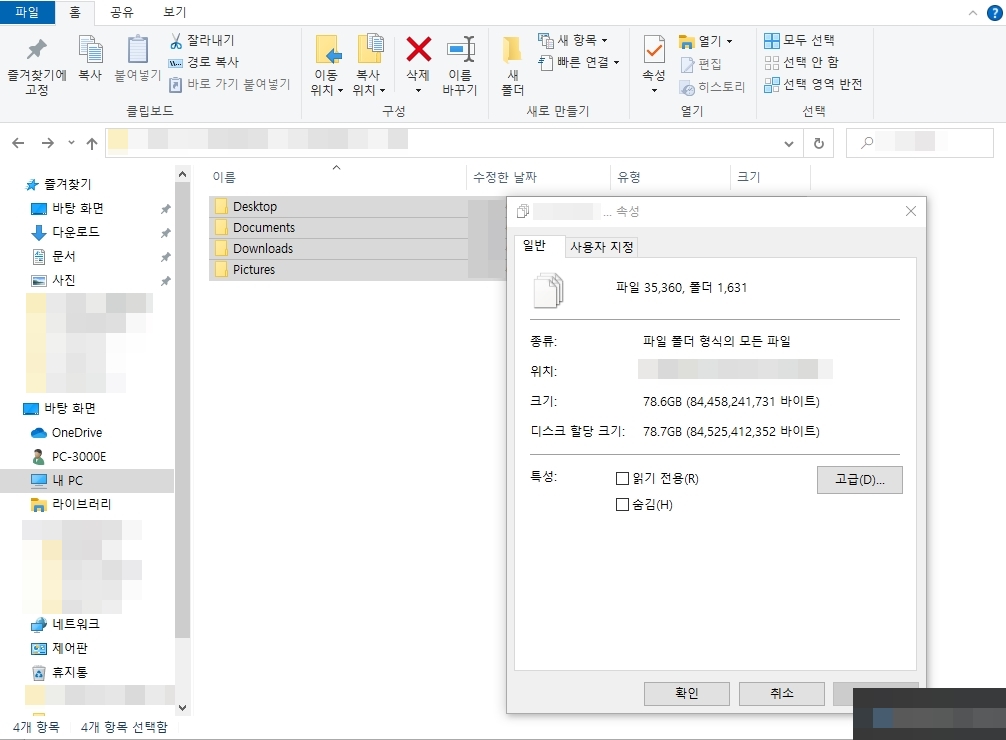
Task: Go back with the left arrow
Action: (x=18, y=143)
